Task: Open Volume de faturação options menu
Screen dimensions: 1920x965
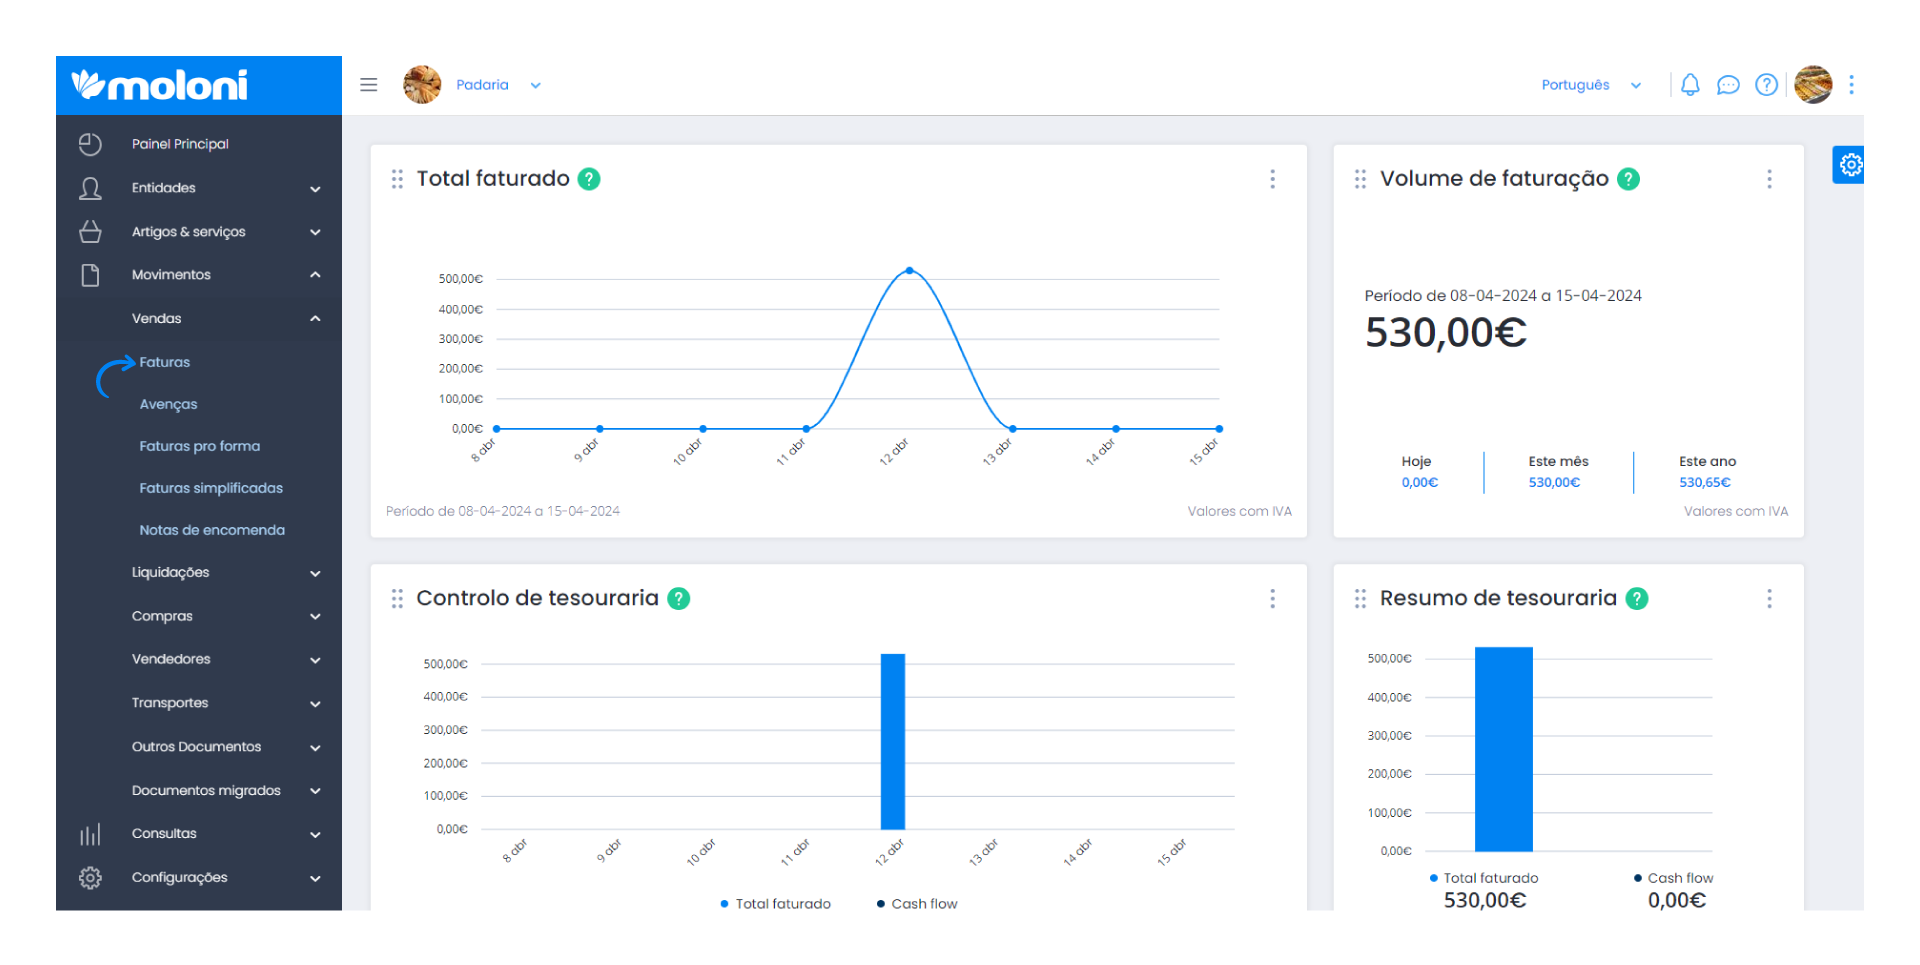Action: pos(1769,179)
